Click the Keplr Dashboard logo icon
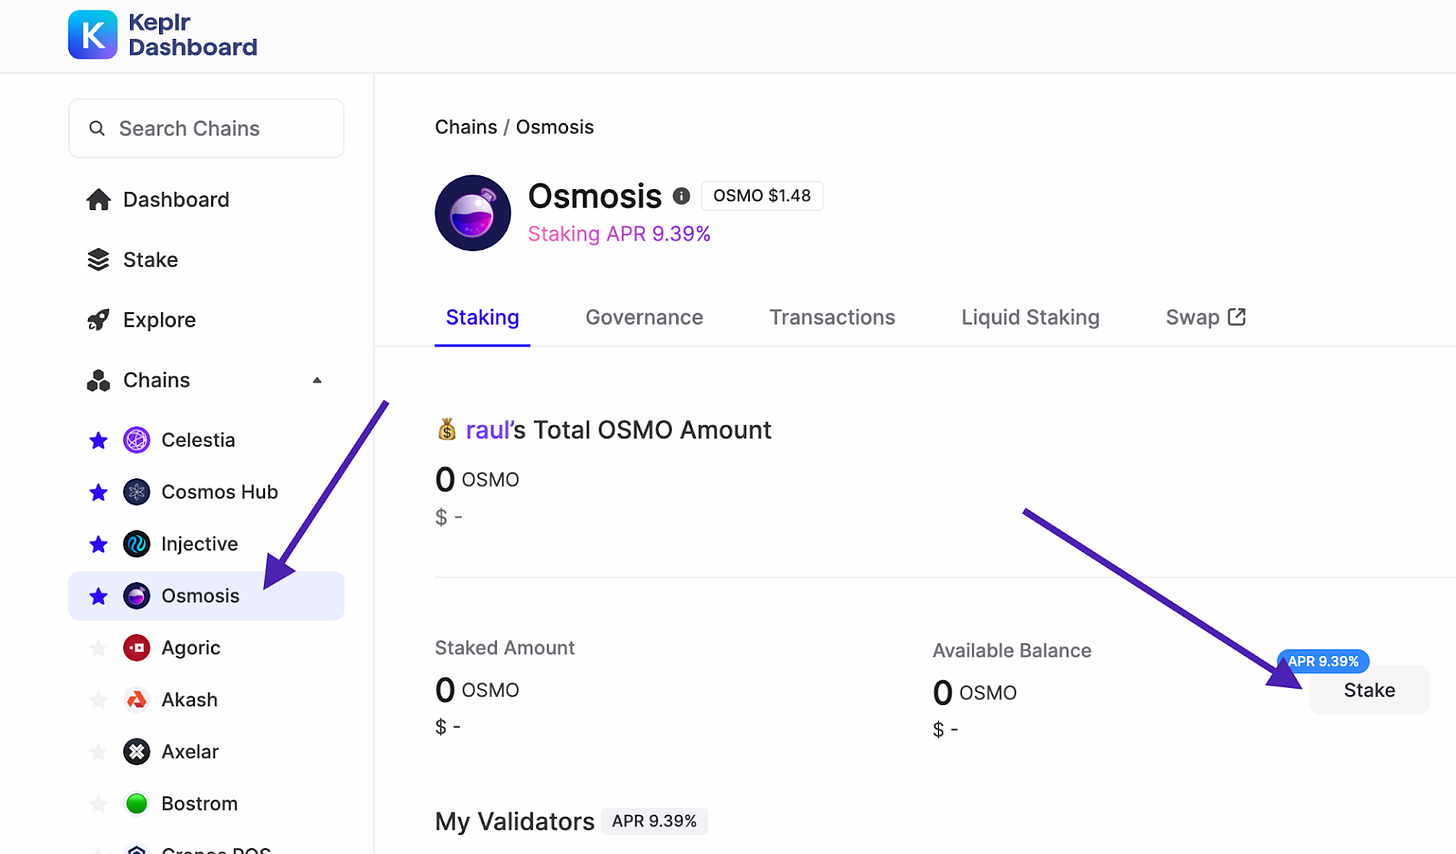Screen dimensions: 1456x854 (92, 35)
